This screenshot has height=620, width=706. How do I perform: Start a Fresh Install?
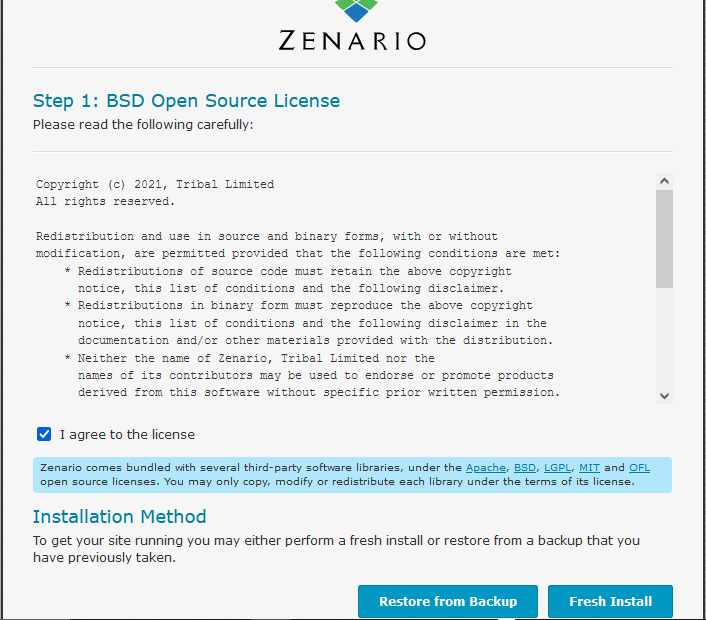[610, 601]
